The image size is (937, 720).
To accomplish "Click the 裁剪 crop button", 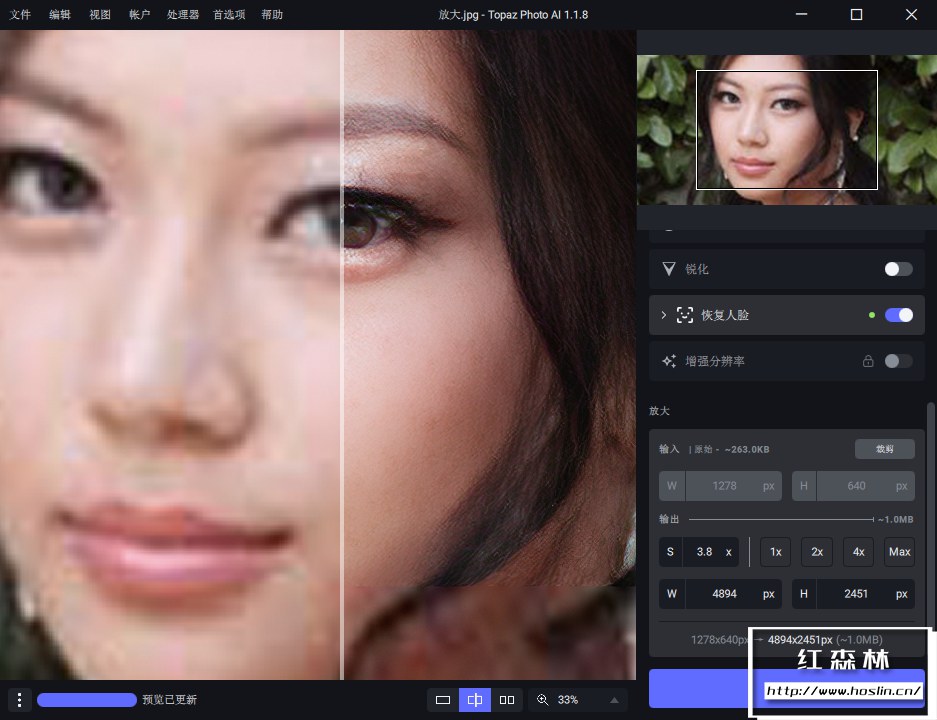I will (x=884, y=449).
